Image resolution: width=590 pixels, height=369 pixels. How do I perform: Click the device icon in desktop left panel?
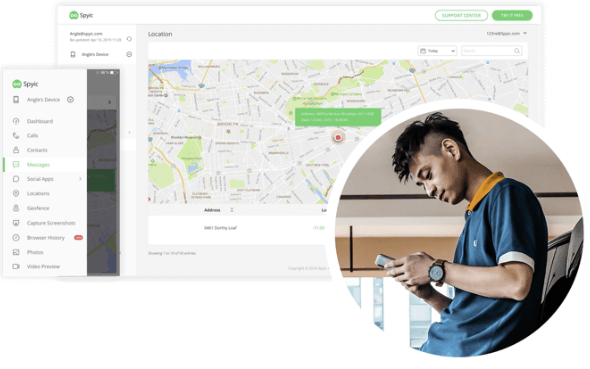(73, 55)
